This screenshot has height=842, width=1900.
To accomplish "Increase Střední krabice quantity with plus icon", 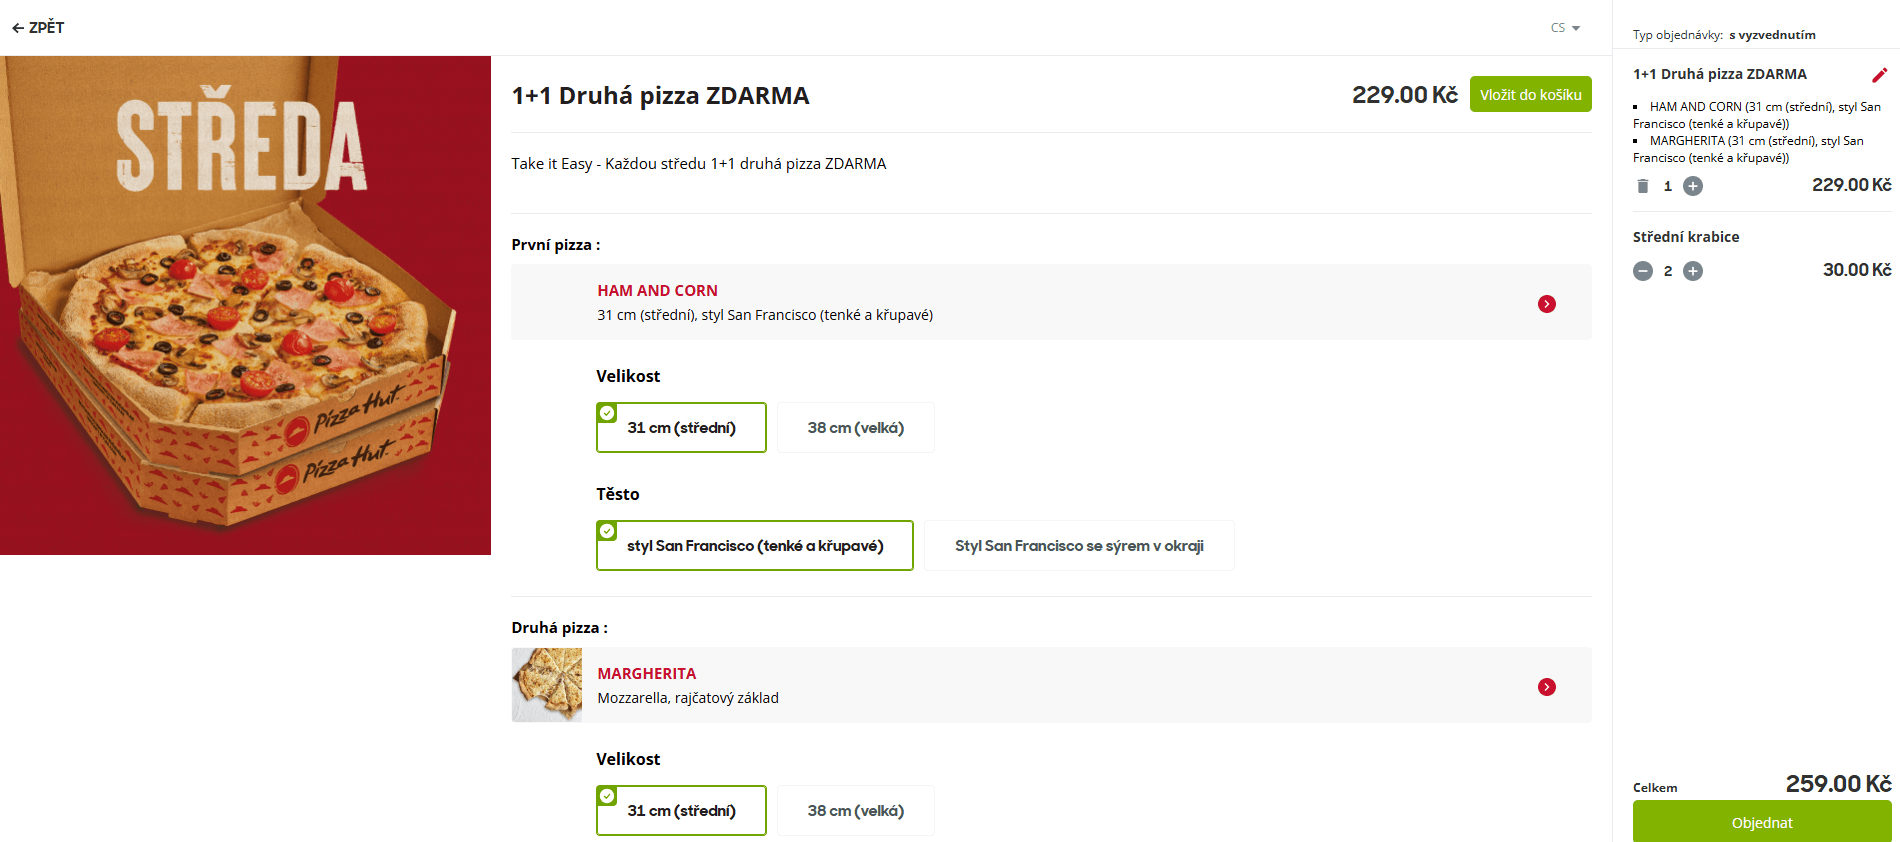I will [1693, 270].
